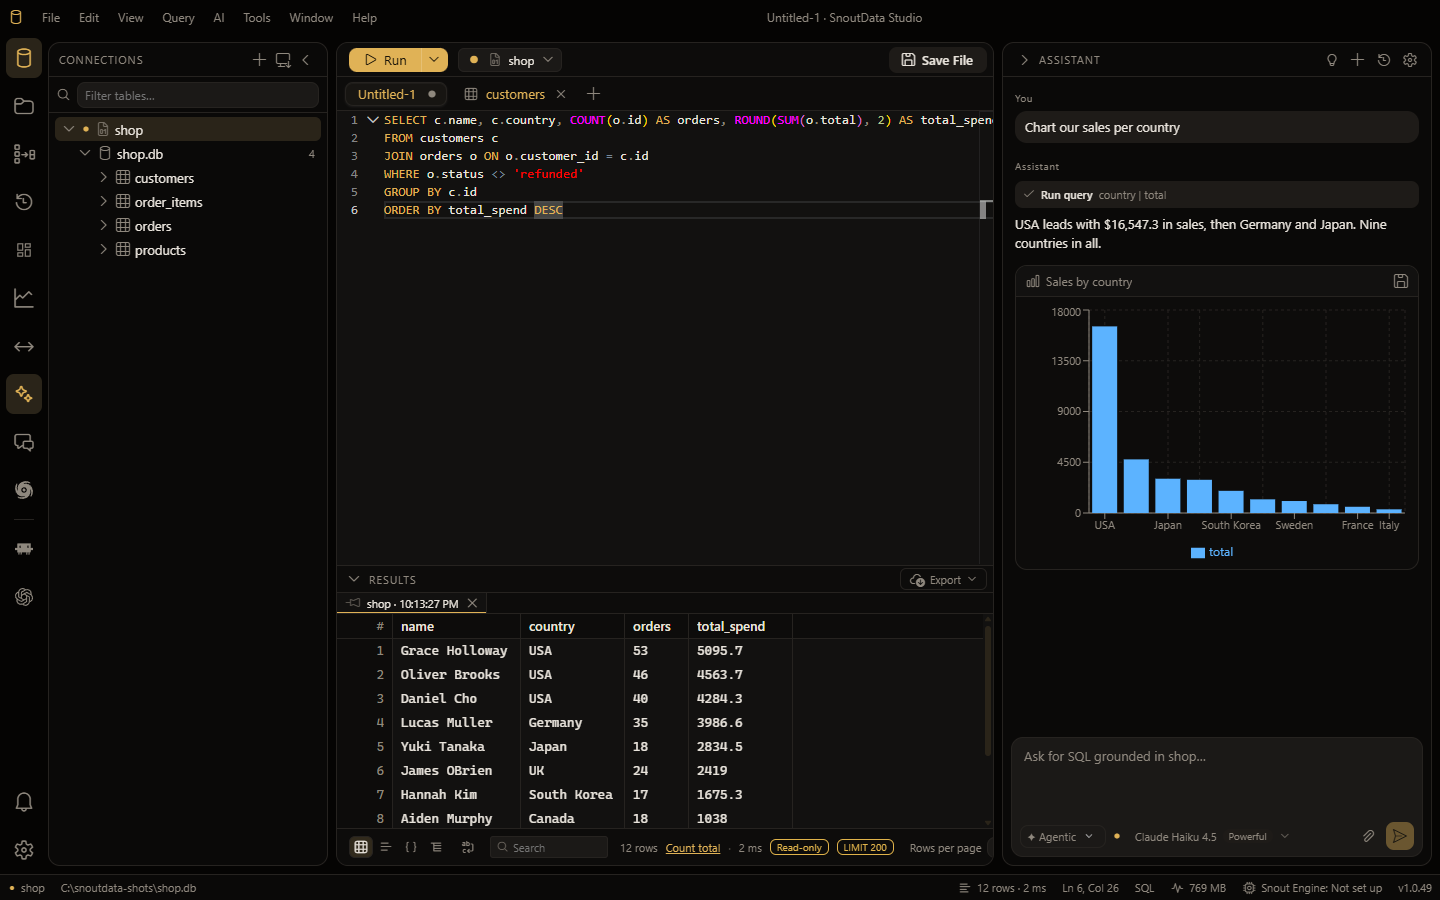
Task: Open the Run button dropdown arrow
Action: pos(434,60)
